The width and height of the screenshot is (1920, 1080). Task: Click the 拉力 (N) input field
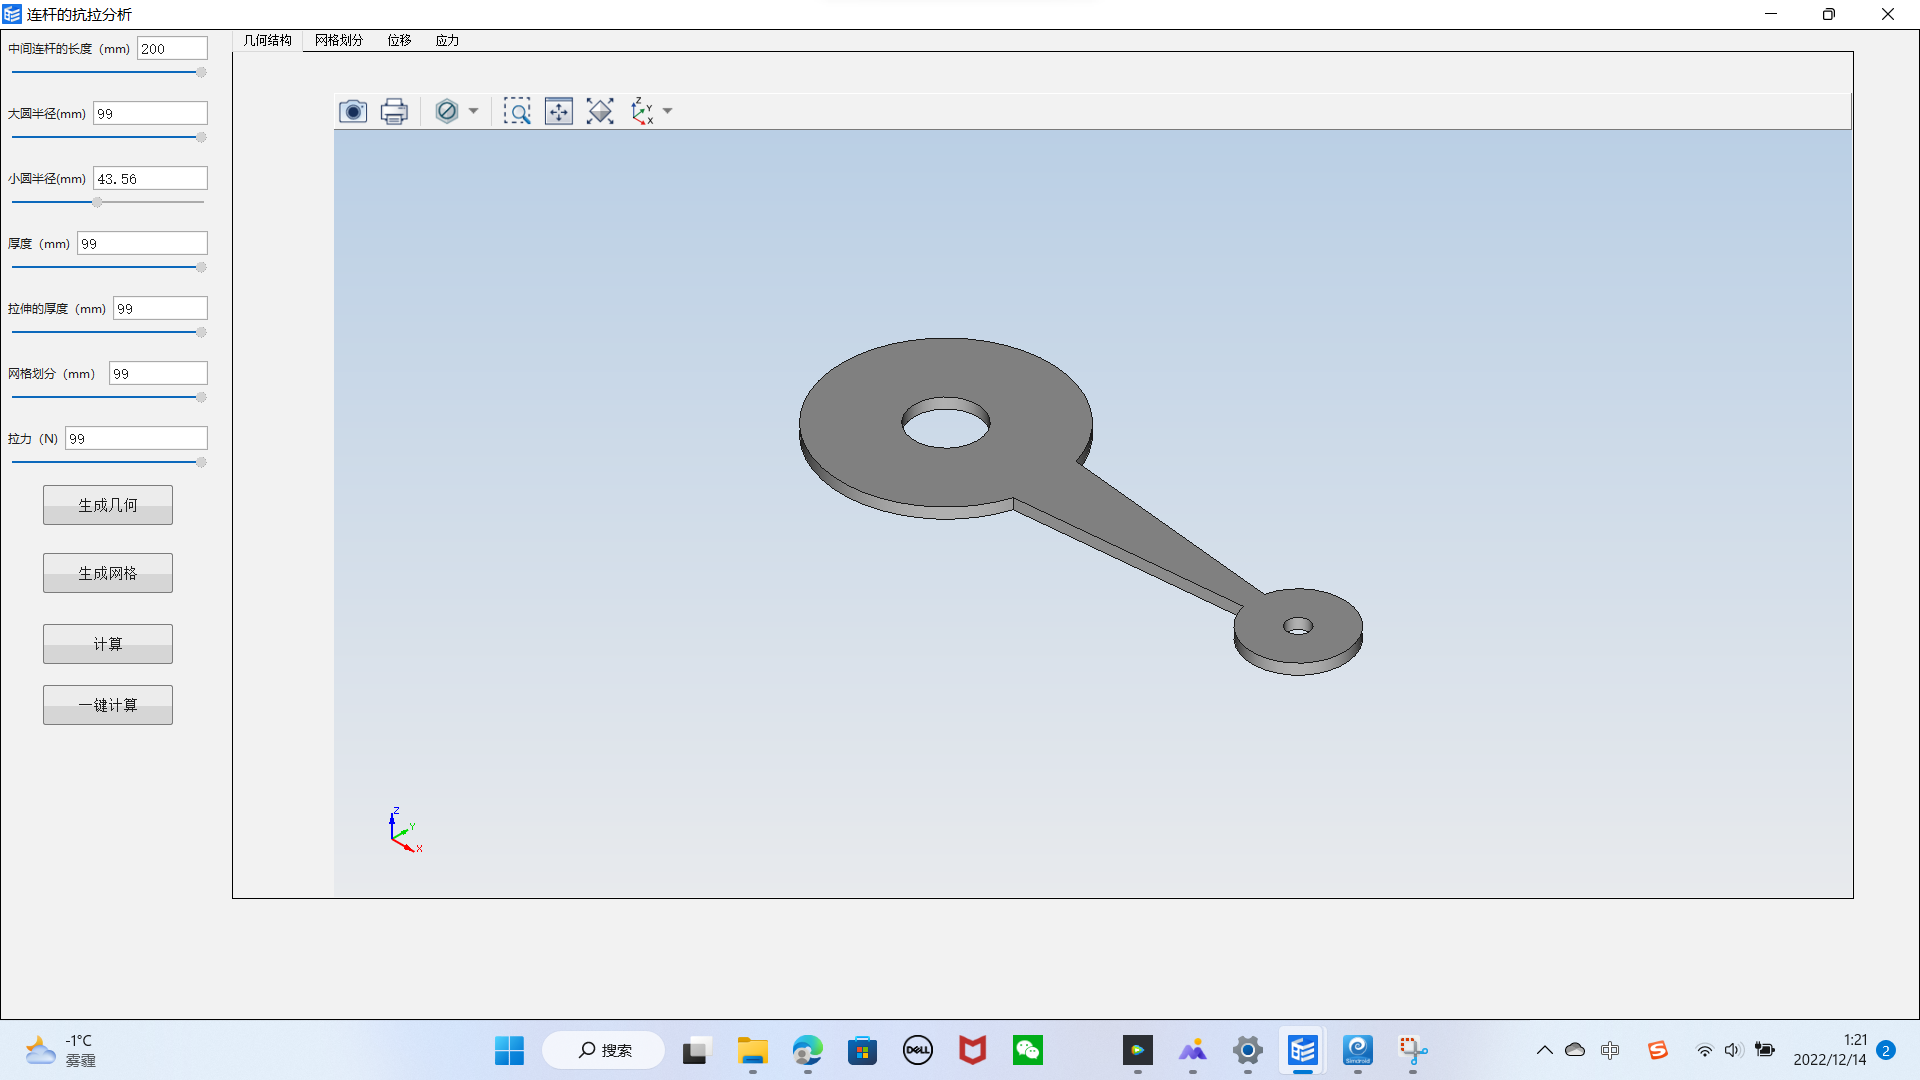(136, 438)
